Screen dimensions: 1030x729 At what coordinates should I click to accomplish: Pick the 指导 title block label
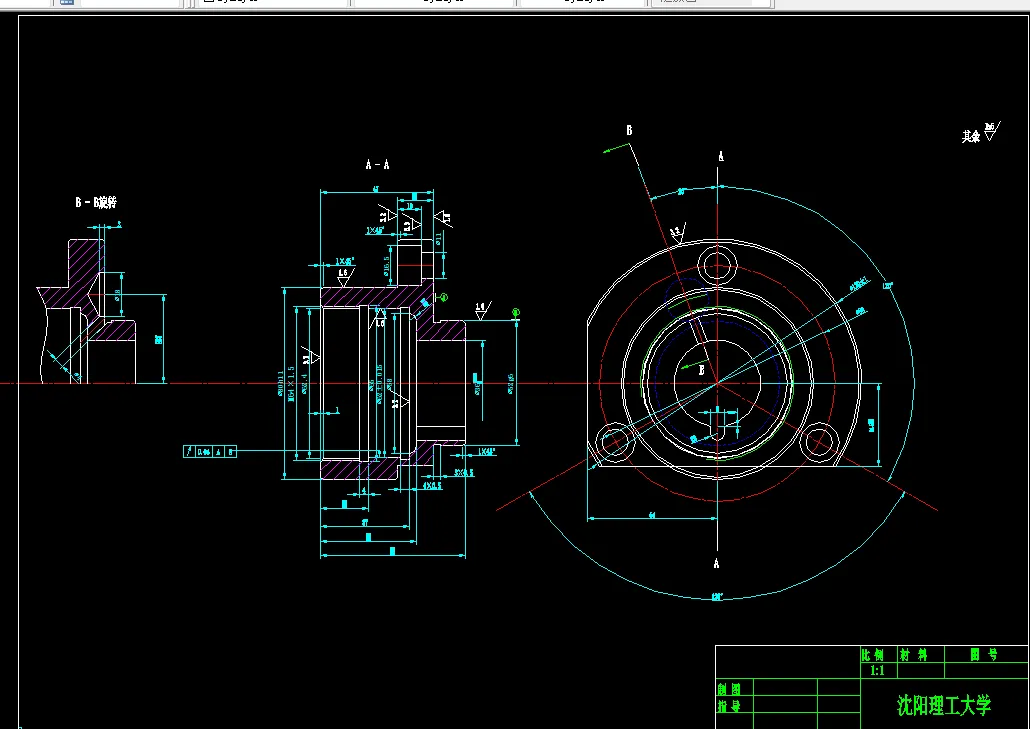click(728, 706)
